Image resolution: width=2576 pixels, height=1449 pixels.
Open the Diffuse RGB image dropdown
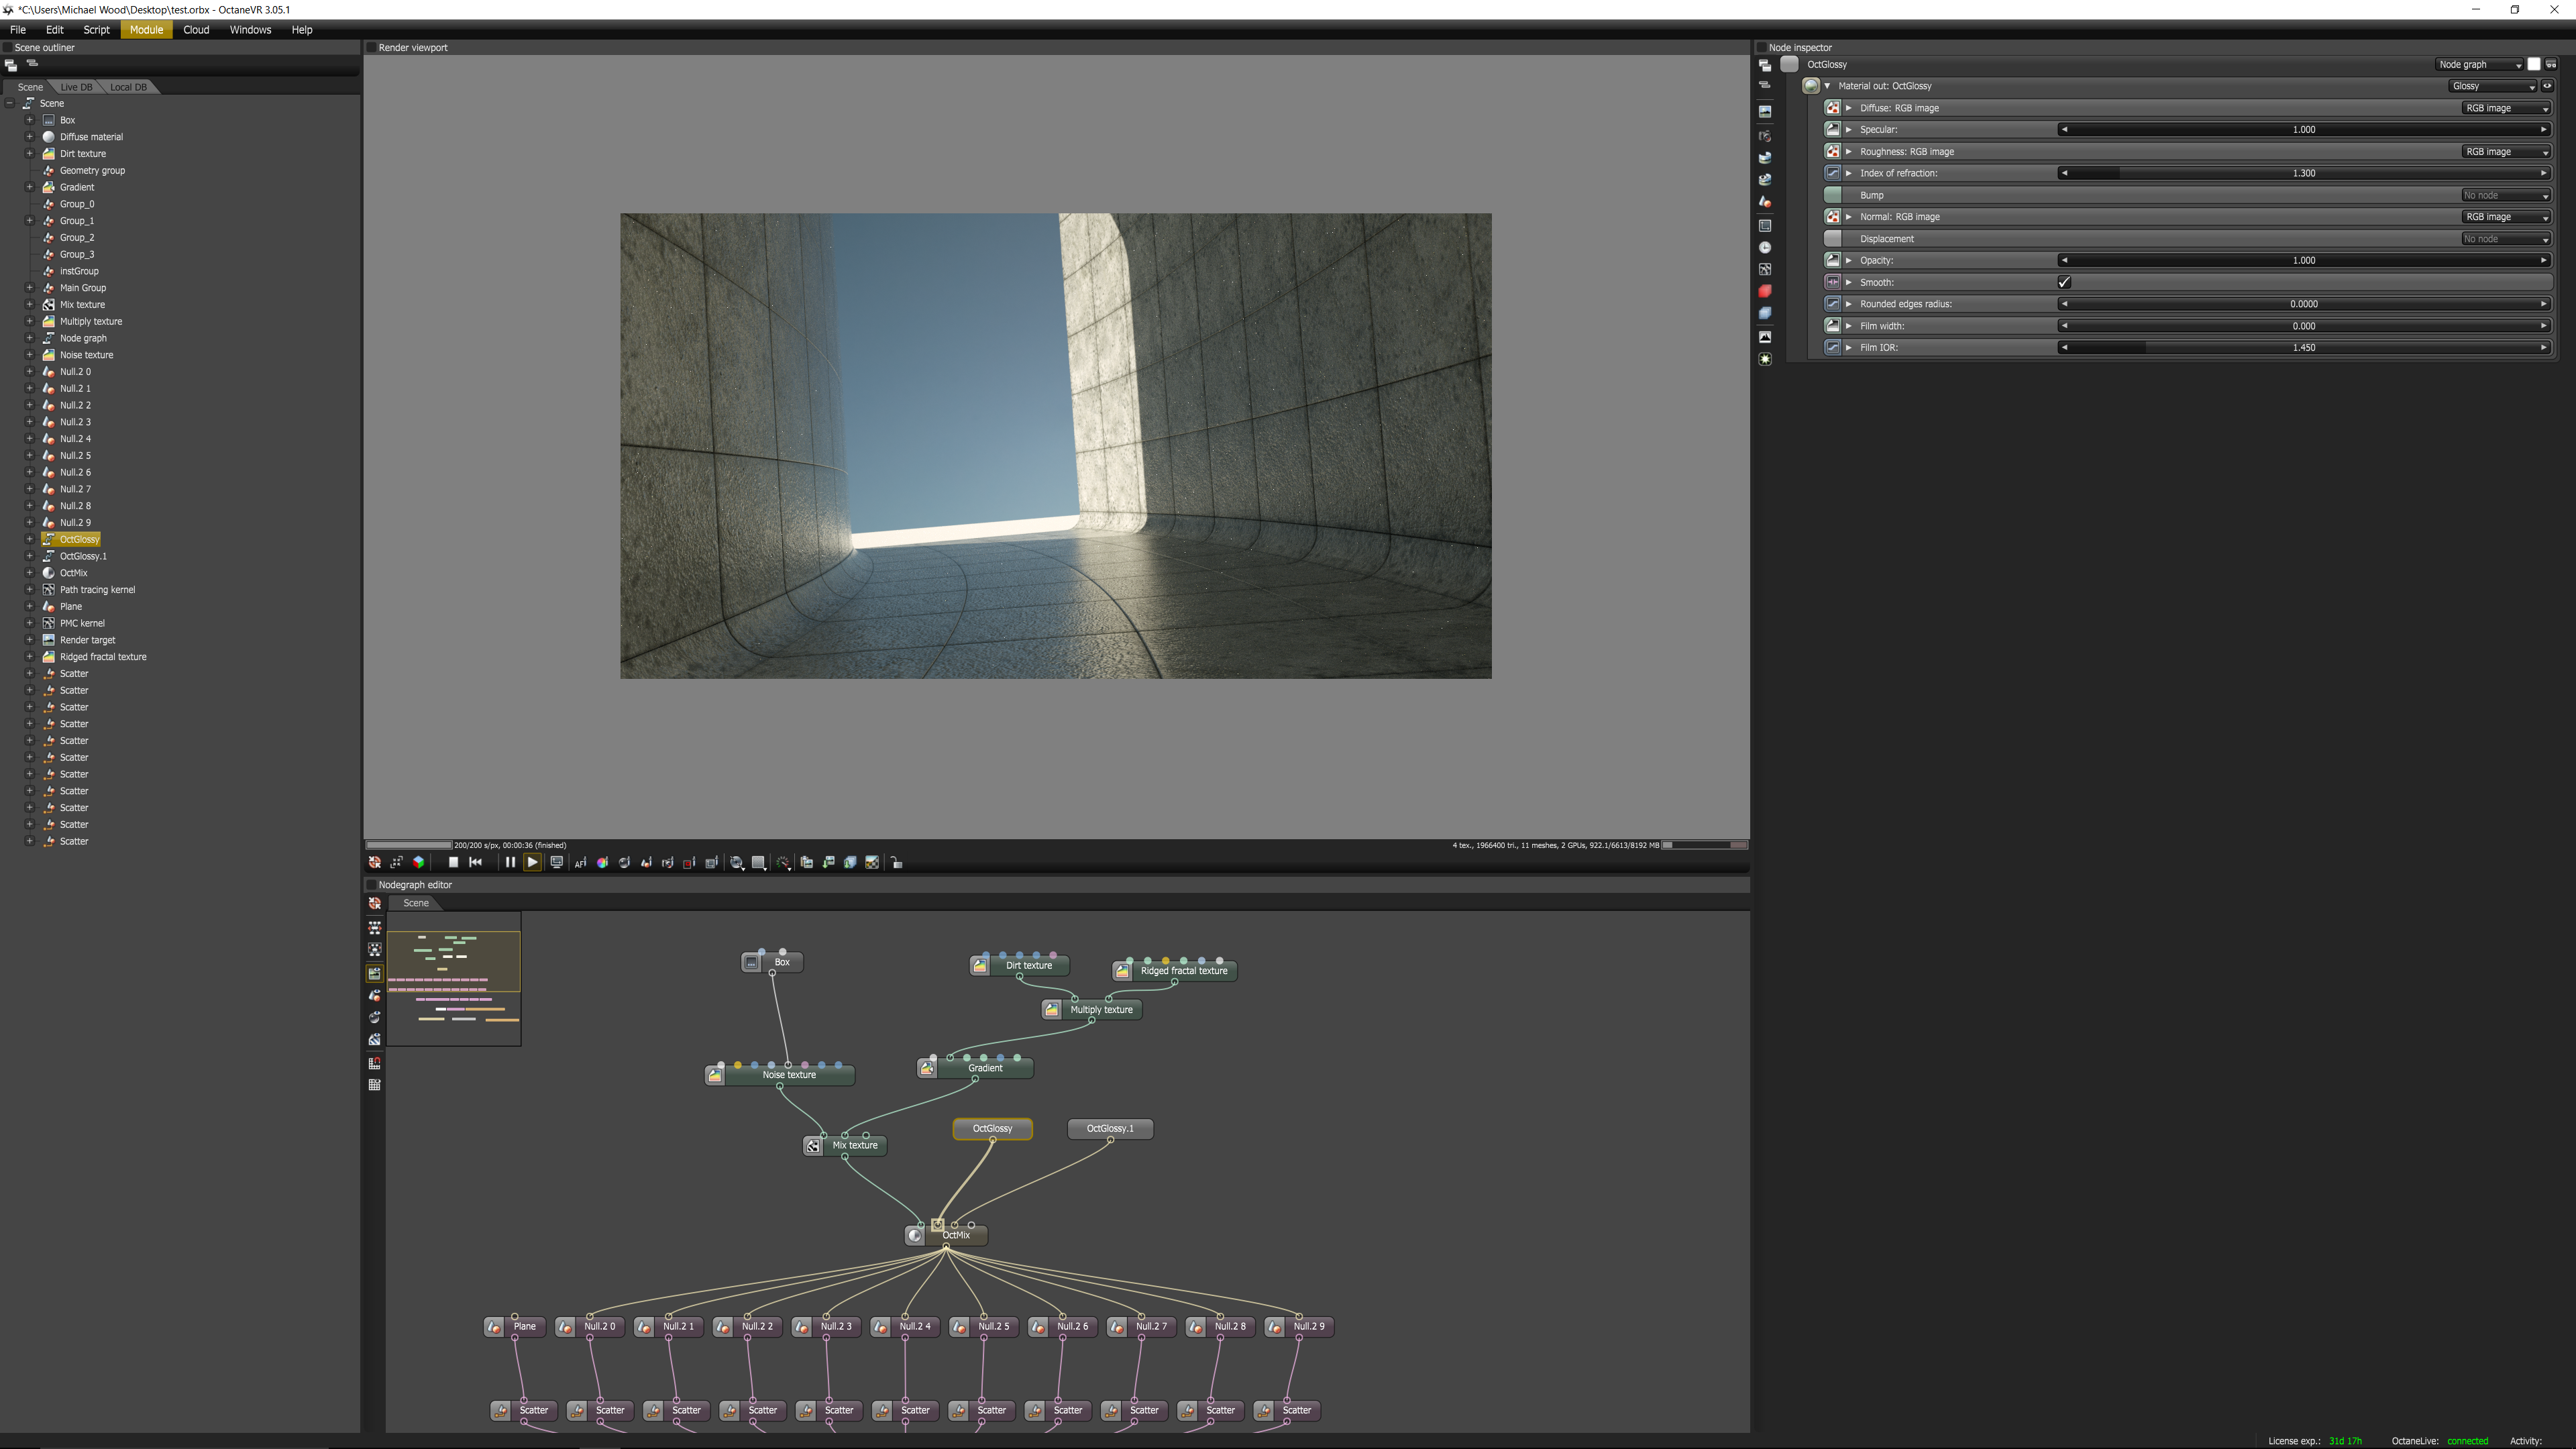tap(2504, 108)
